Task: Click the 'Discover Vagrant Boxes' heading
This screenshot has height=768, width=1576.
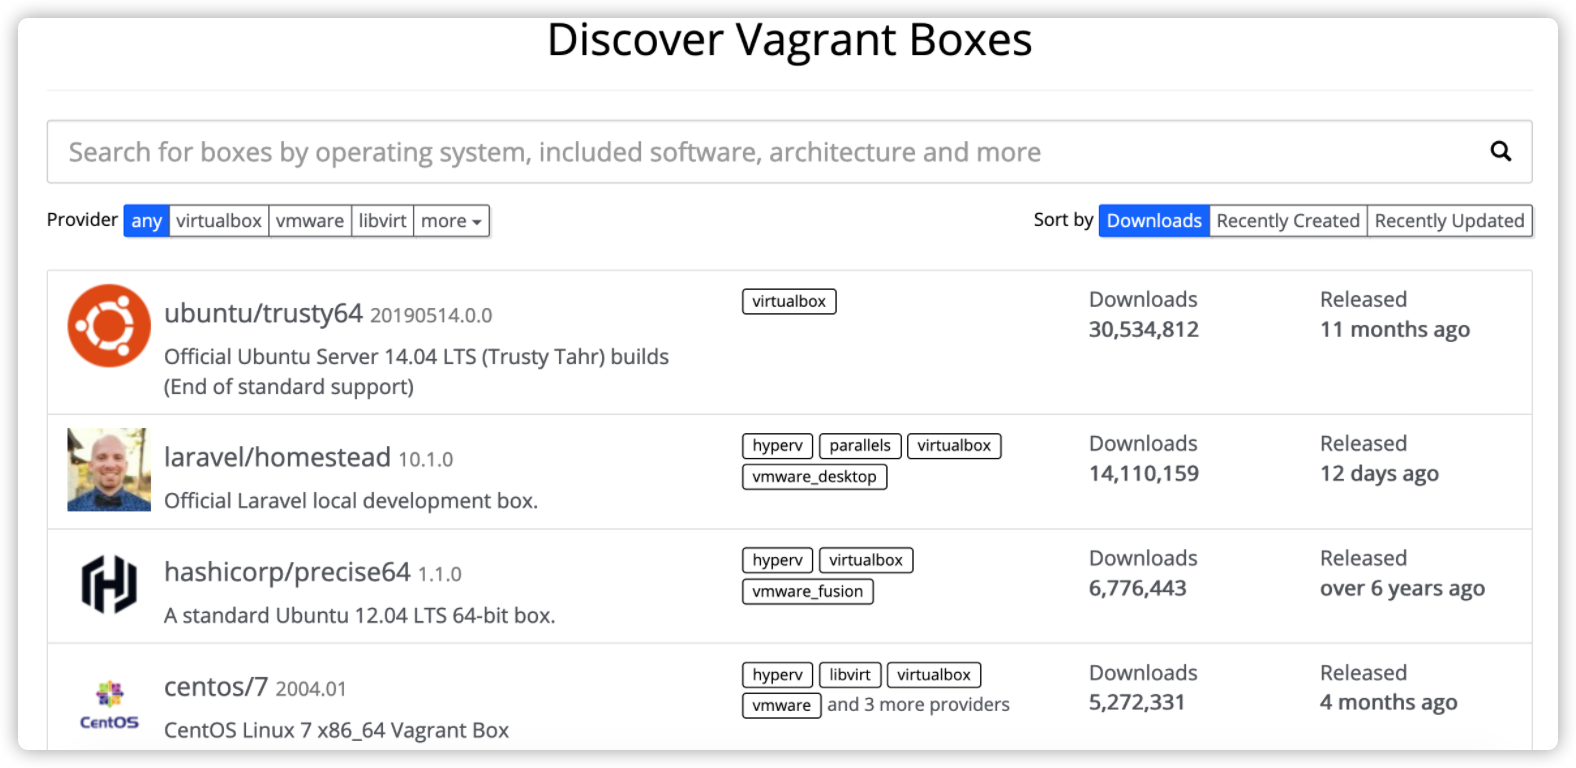Action: tap(789, 41)
